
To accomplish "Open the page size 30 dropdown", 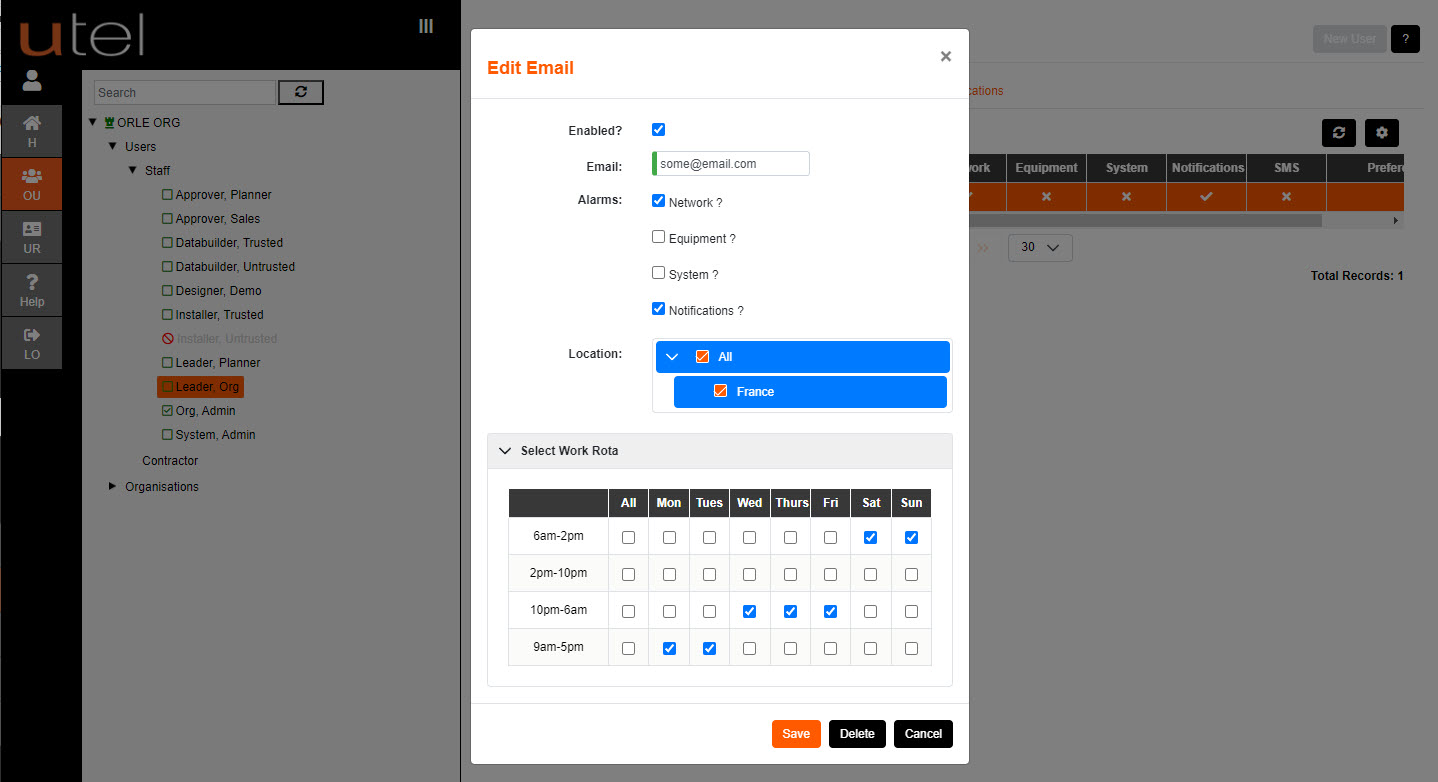I will coord(1039,248).
